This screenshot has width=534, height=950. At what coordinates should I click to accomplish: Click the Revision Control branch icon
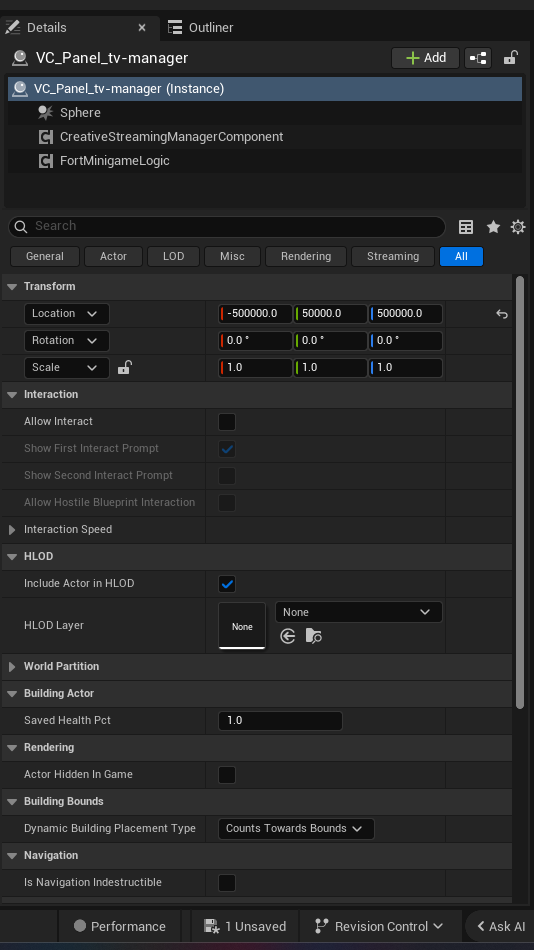point(321,926)
